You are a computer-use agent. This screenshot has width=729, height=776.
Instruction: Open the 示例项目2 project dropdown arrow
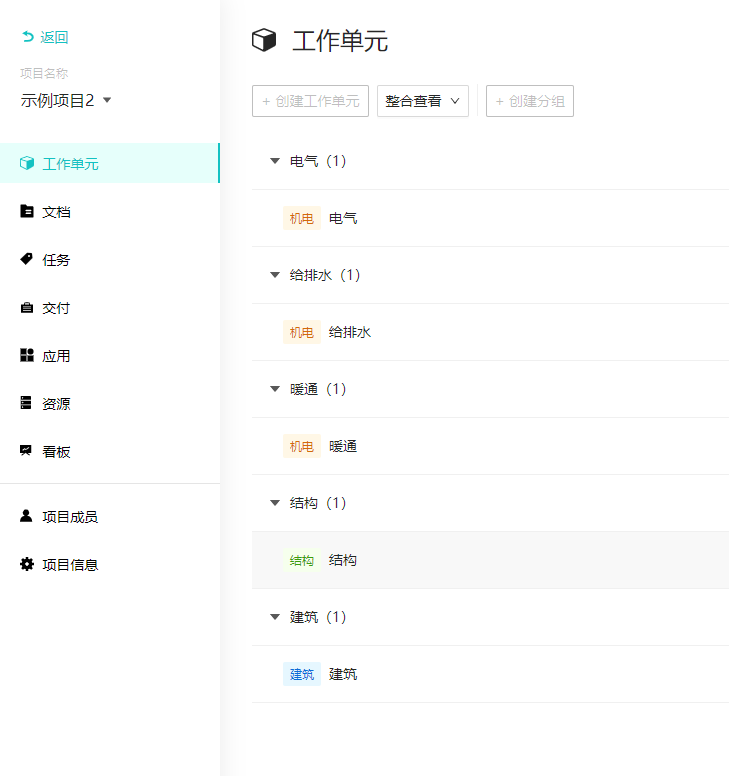pyautogui.click(x=107, y=100)
